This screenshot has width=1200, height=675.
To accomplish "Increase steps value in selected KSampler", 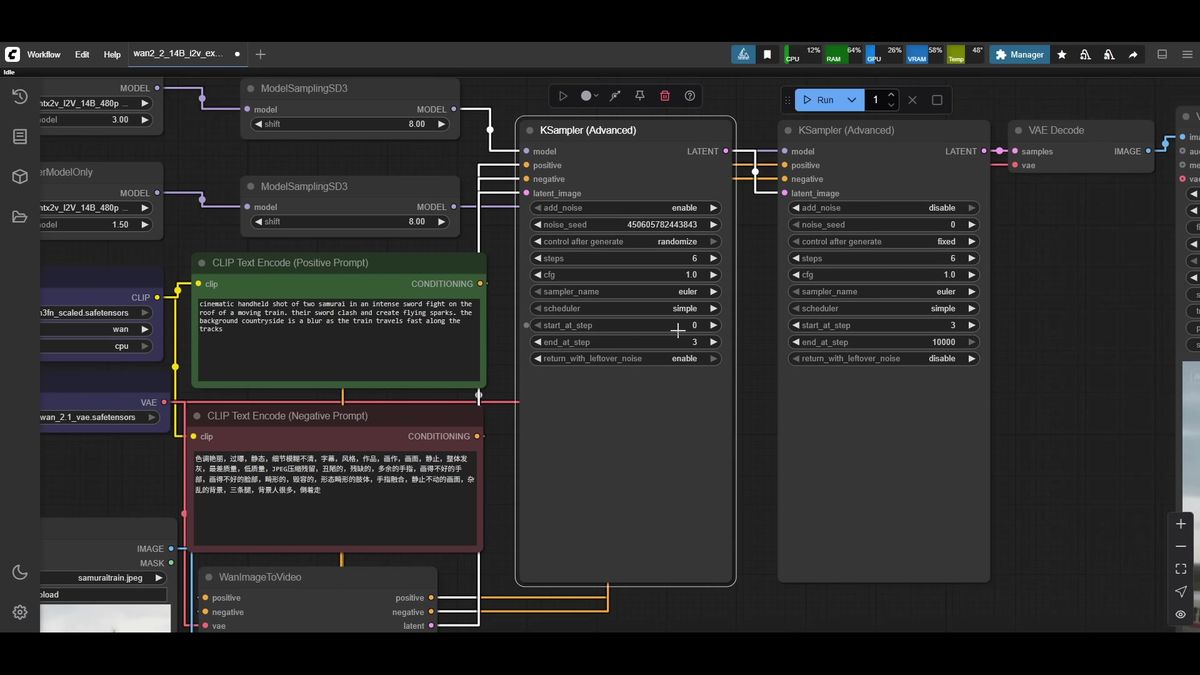I will click(713, 258).
